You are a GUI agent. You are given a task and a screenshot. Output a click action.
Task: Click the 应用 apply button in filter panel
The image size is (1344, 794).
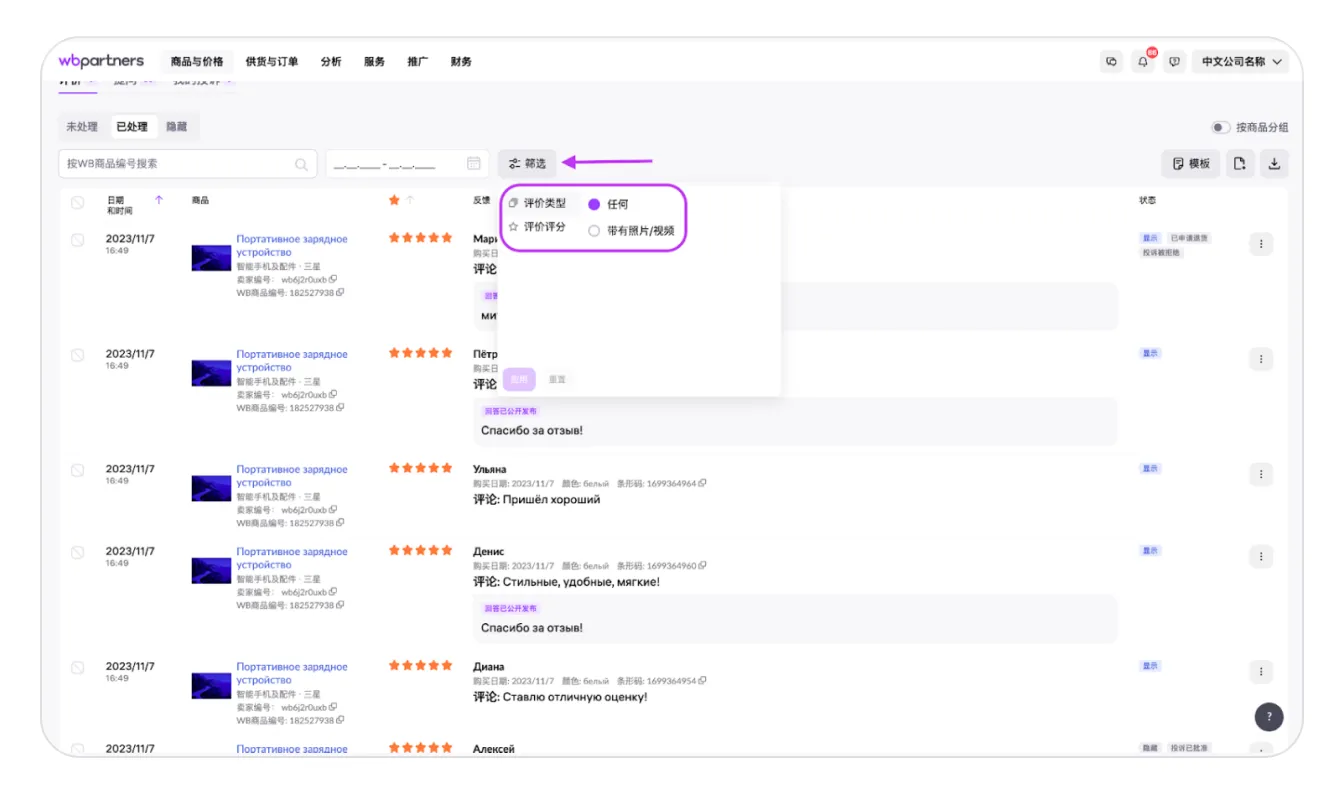click(519, 379)
